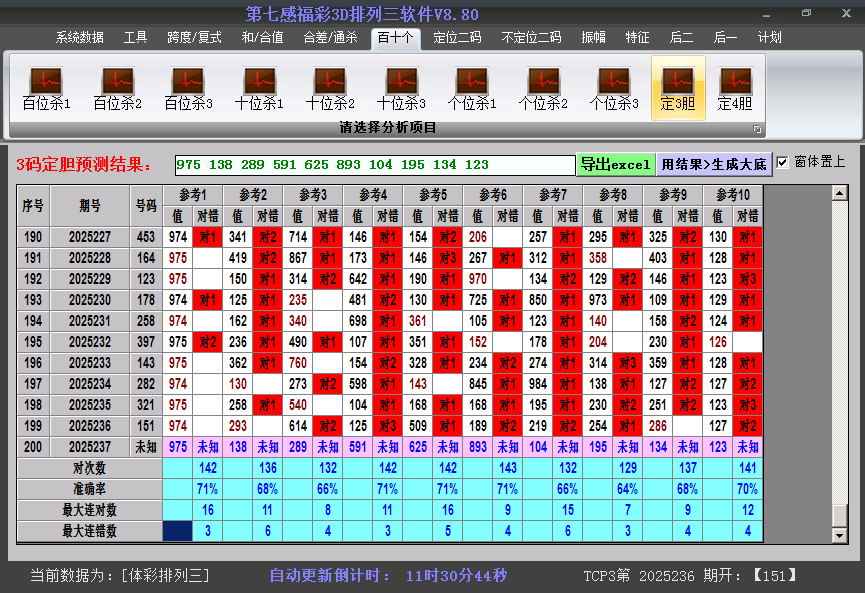Open the 定3胆 analysis icon
This screenshot has height=593, width=865.
pyautogui.click(x=678, y=88)
